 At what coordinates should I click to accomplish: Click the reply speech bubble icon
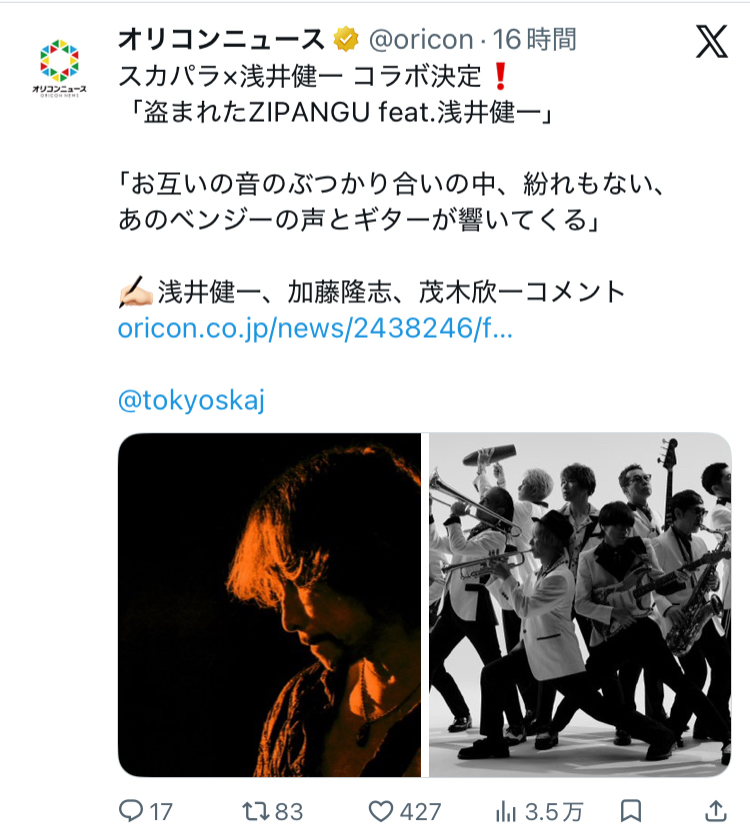[130, 811]
